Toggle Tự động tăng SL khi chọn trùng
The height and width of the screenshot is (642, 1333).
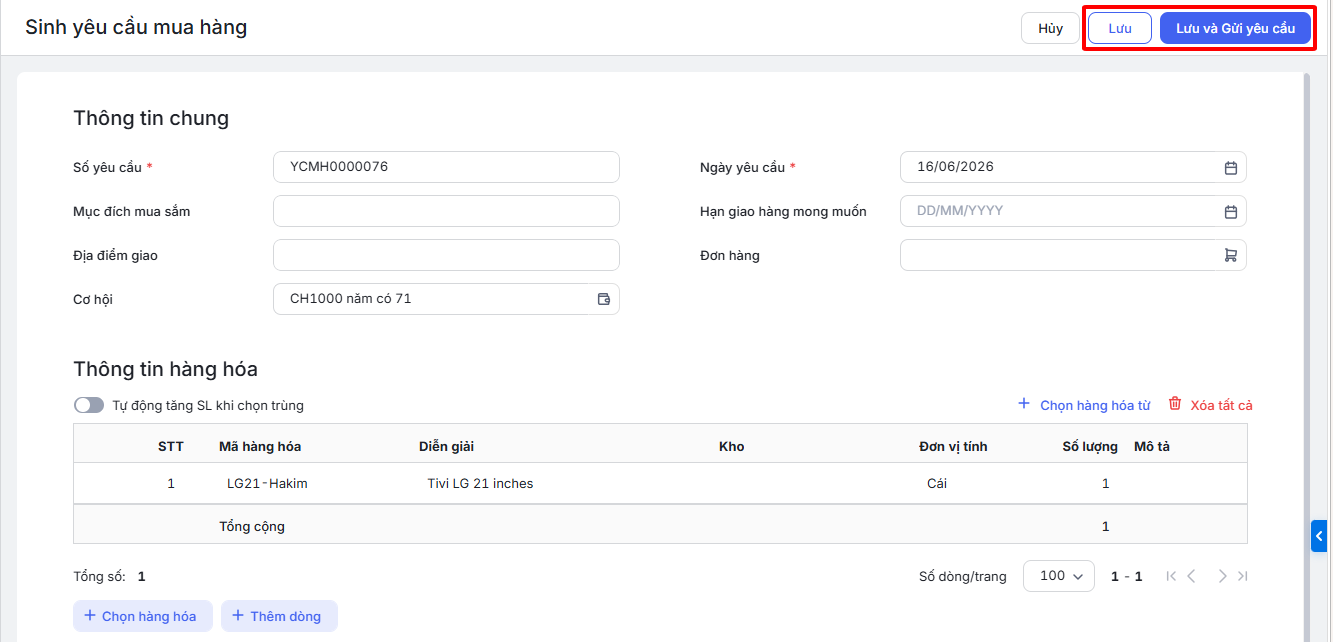(x=89, y=405)
